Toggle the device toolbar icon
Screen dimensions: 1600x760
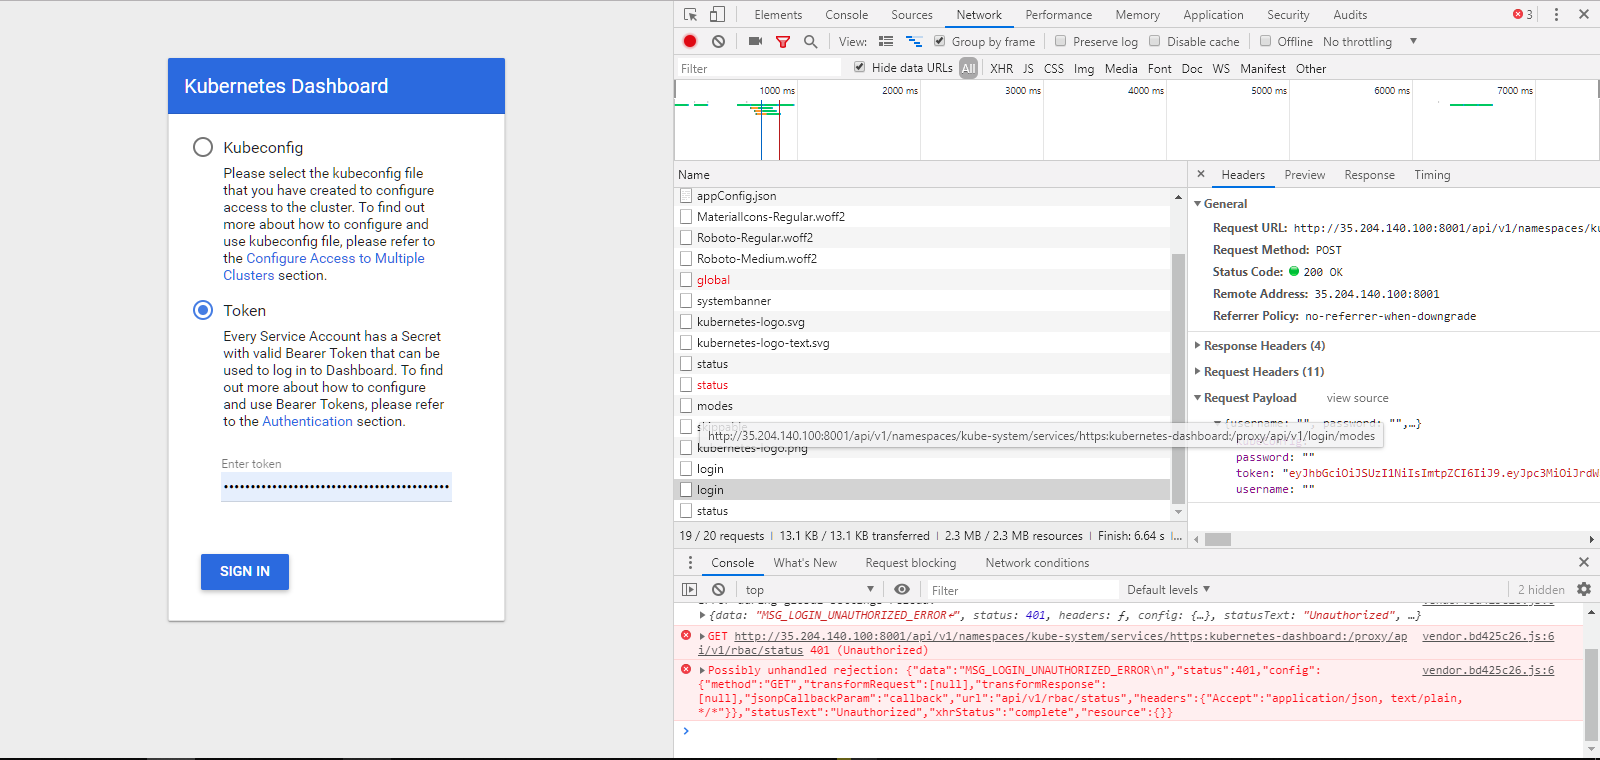tap(717, 14)
